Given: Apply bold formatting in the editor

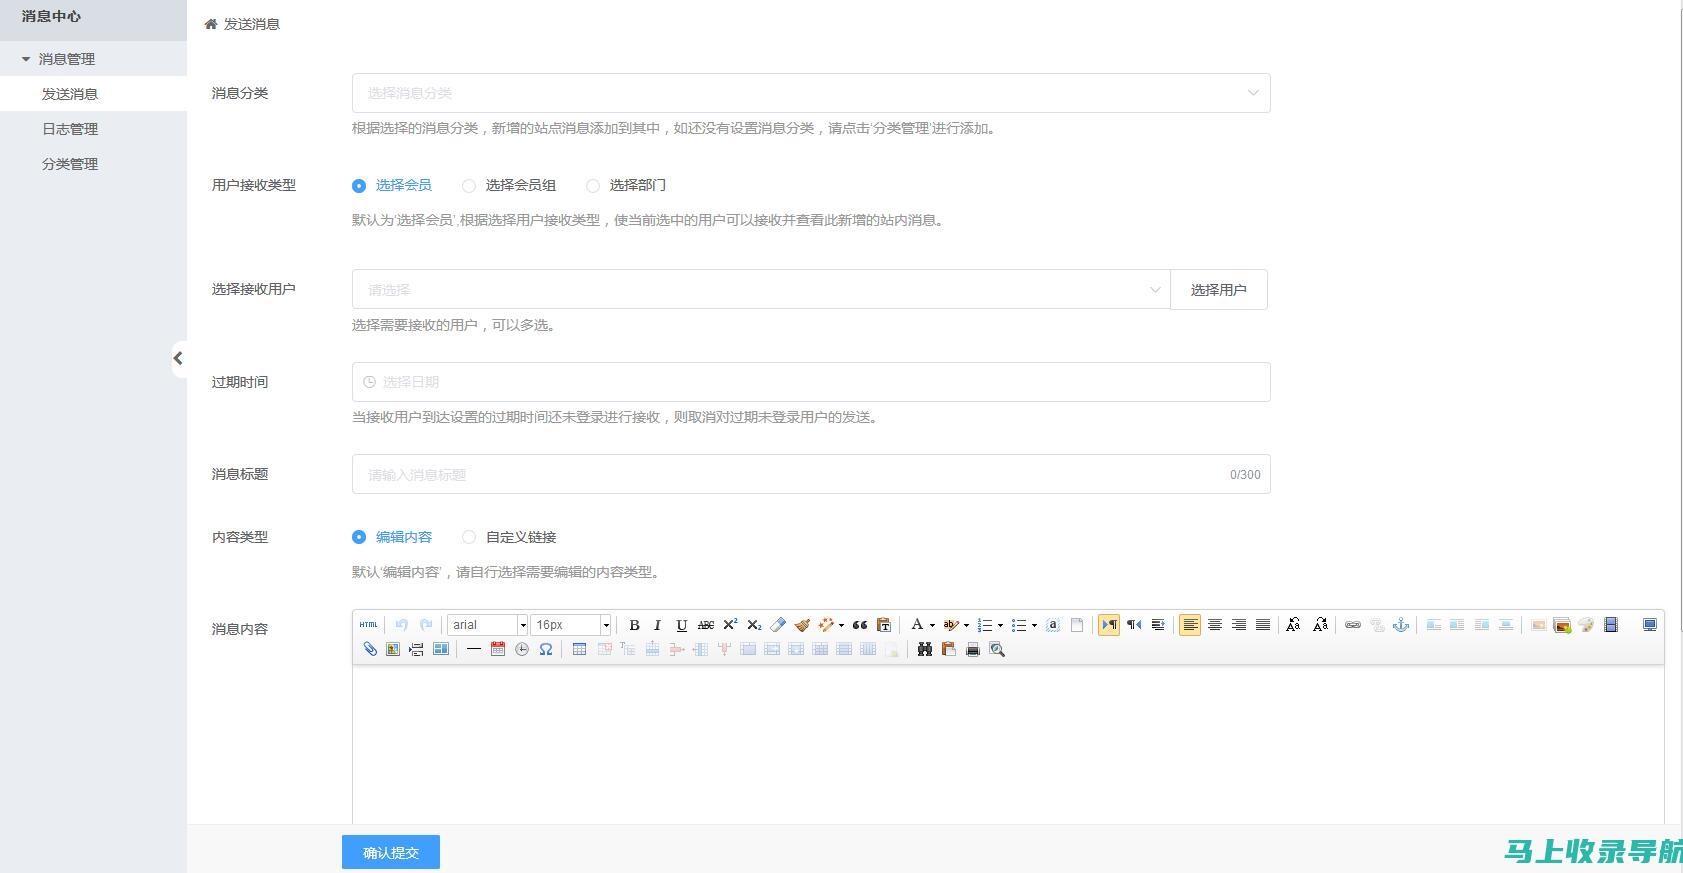Looking at the screenshot, I should coord(634,625).
